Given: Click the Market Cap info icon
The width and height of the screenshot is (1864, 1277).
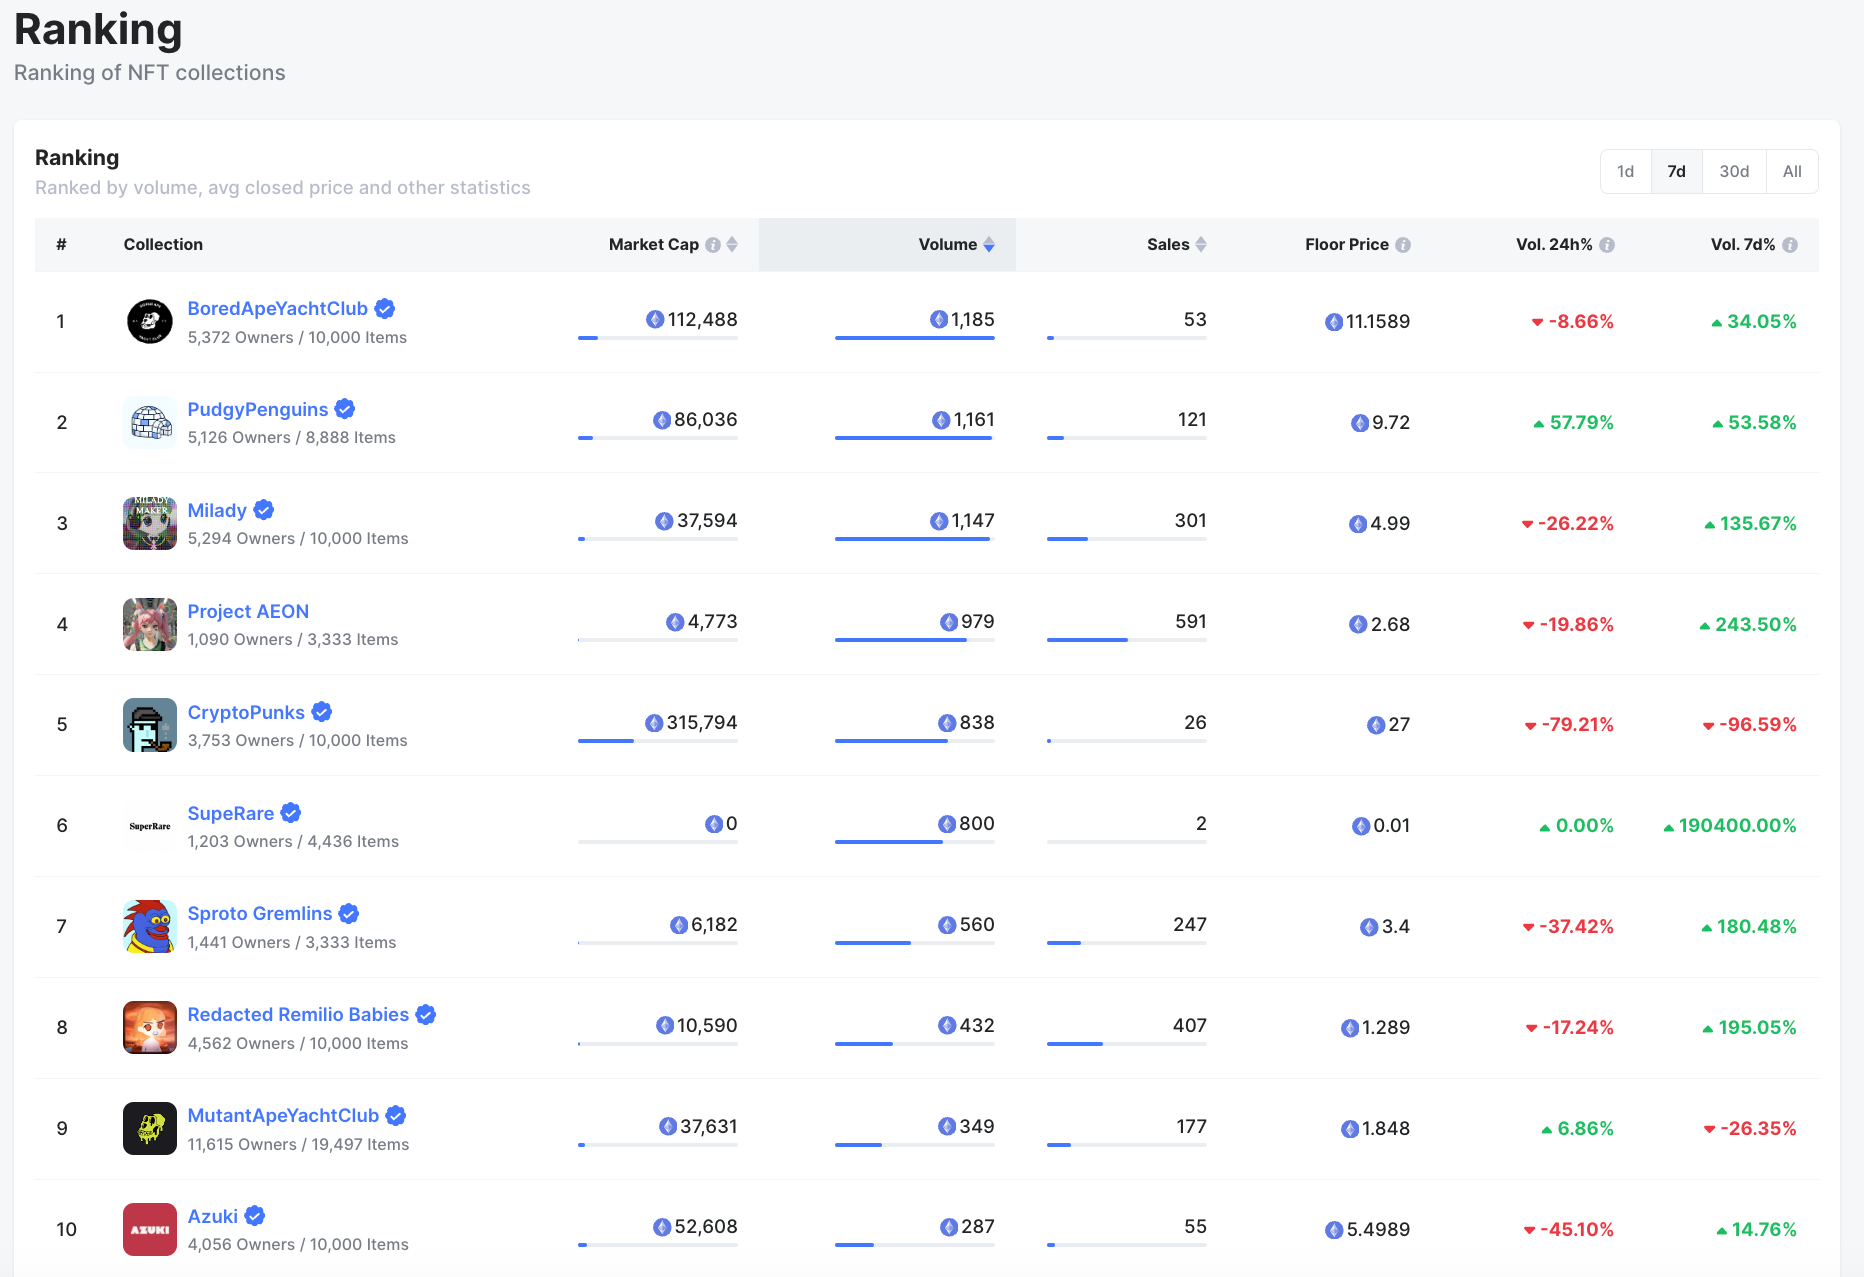Looking at the screenshot, I should [x=713, y=245].
